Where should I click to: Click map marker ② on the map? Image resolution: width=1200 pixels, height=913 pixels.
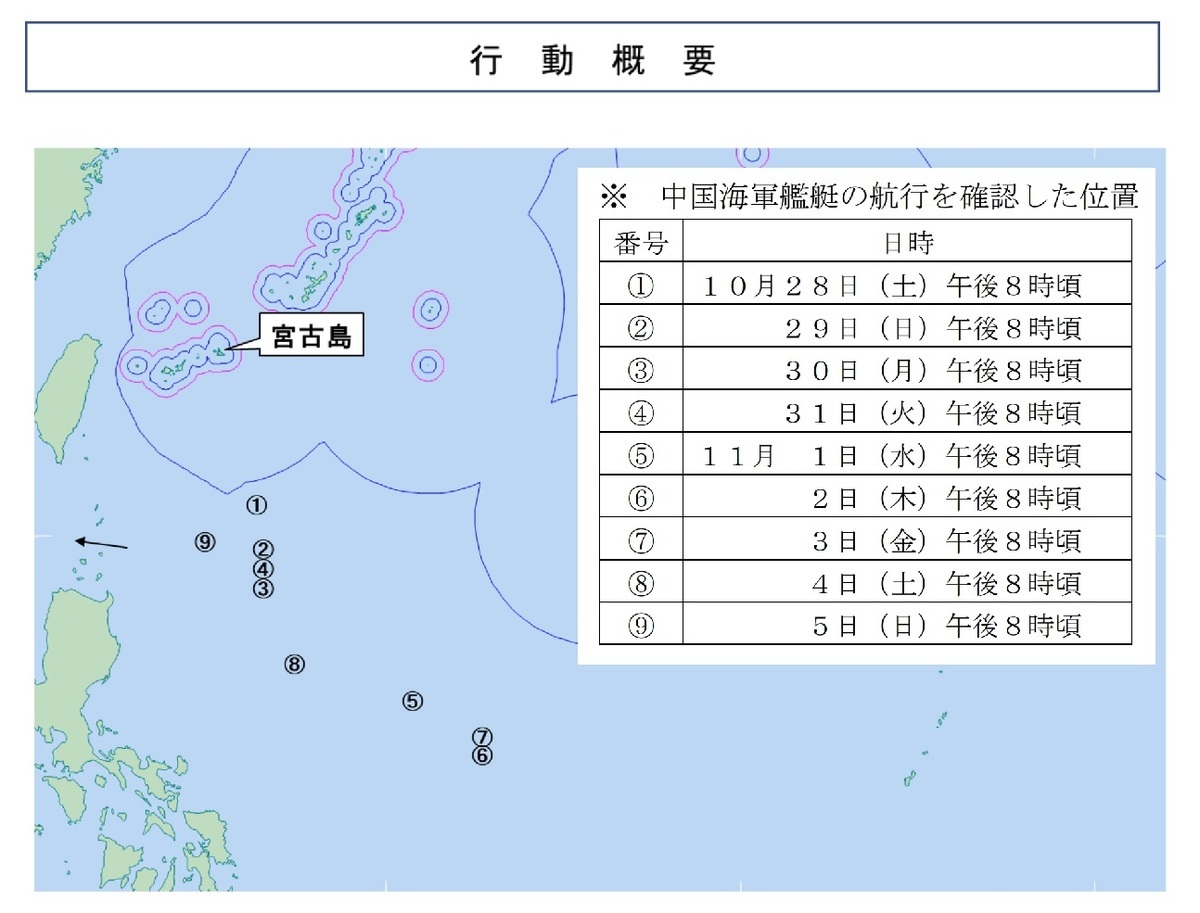coord(263,549)
